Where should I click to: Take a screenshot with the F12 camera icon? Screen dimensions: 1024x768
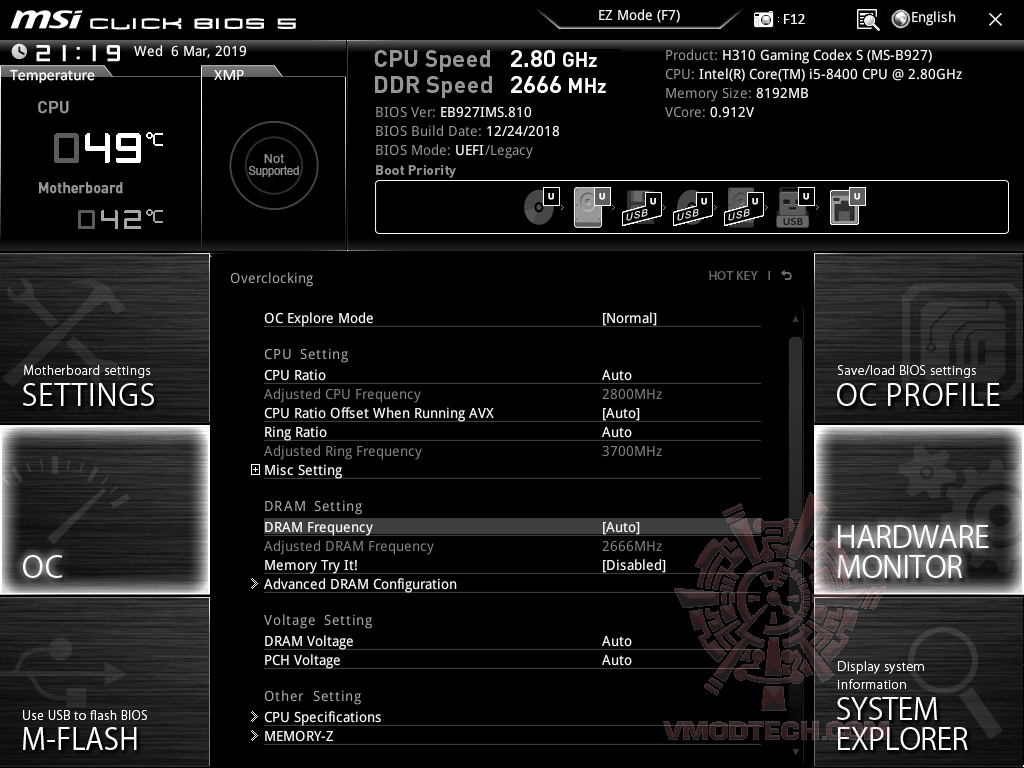(x=763, y=20)
